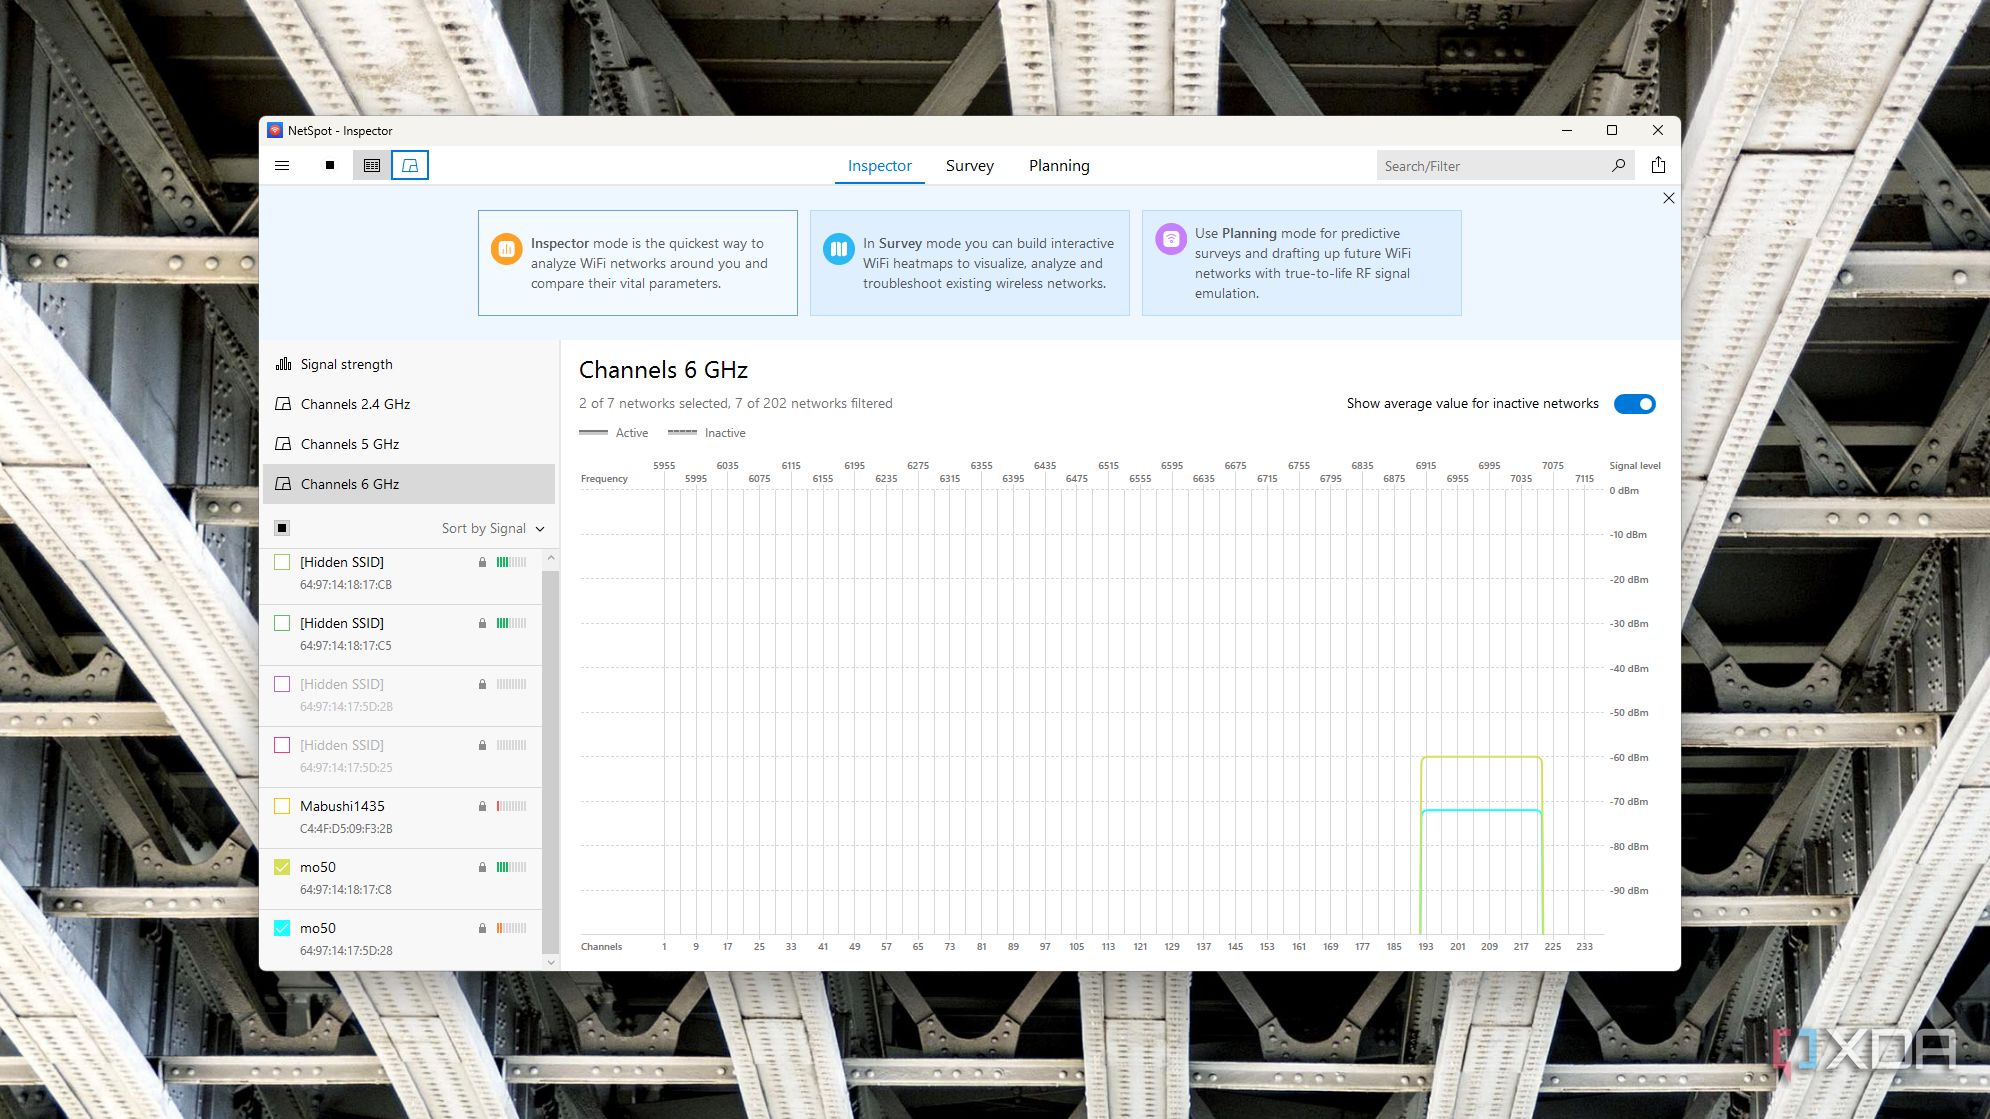Click the cyan signal curve top on chart

(1481, 810)
